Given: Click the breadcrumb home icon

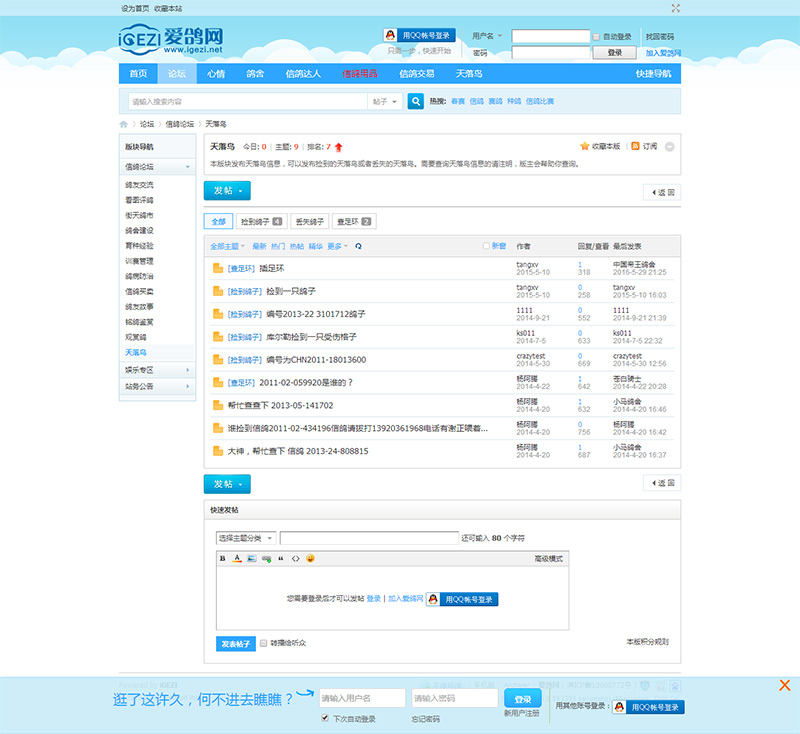Looking at the screenshot, I should pos(123,124).
